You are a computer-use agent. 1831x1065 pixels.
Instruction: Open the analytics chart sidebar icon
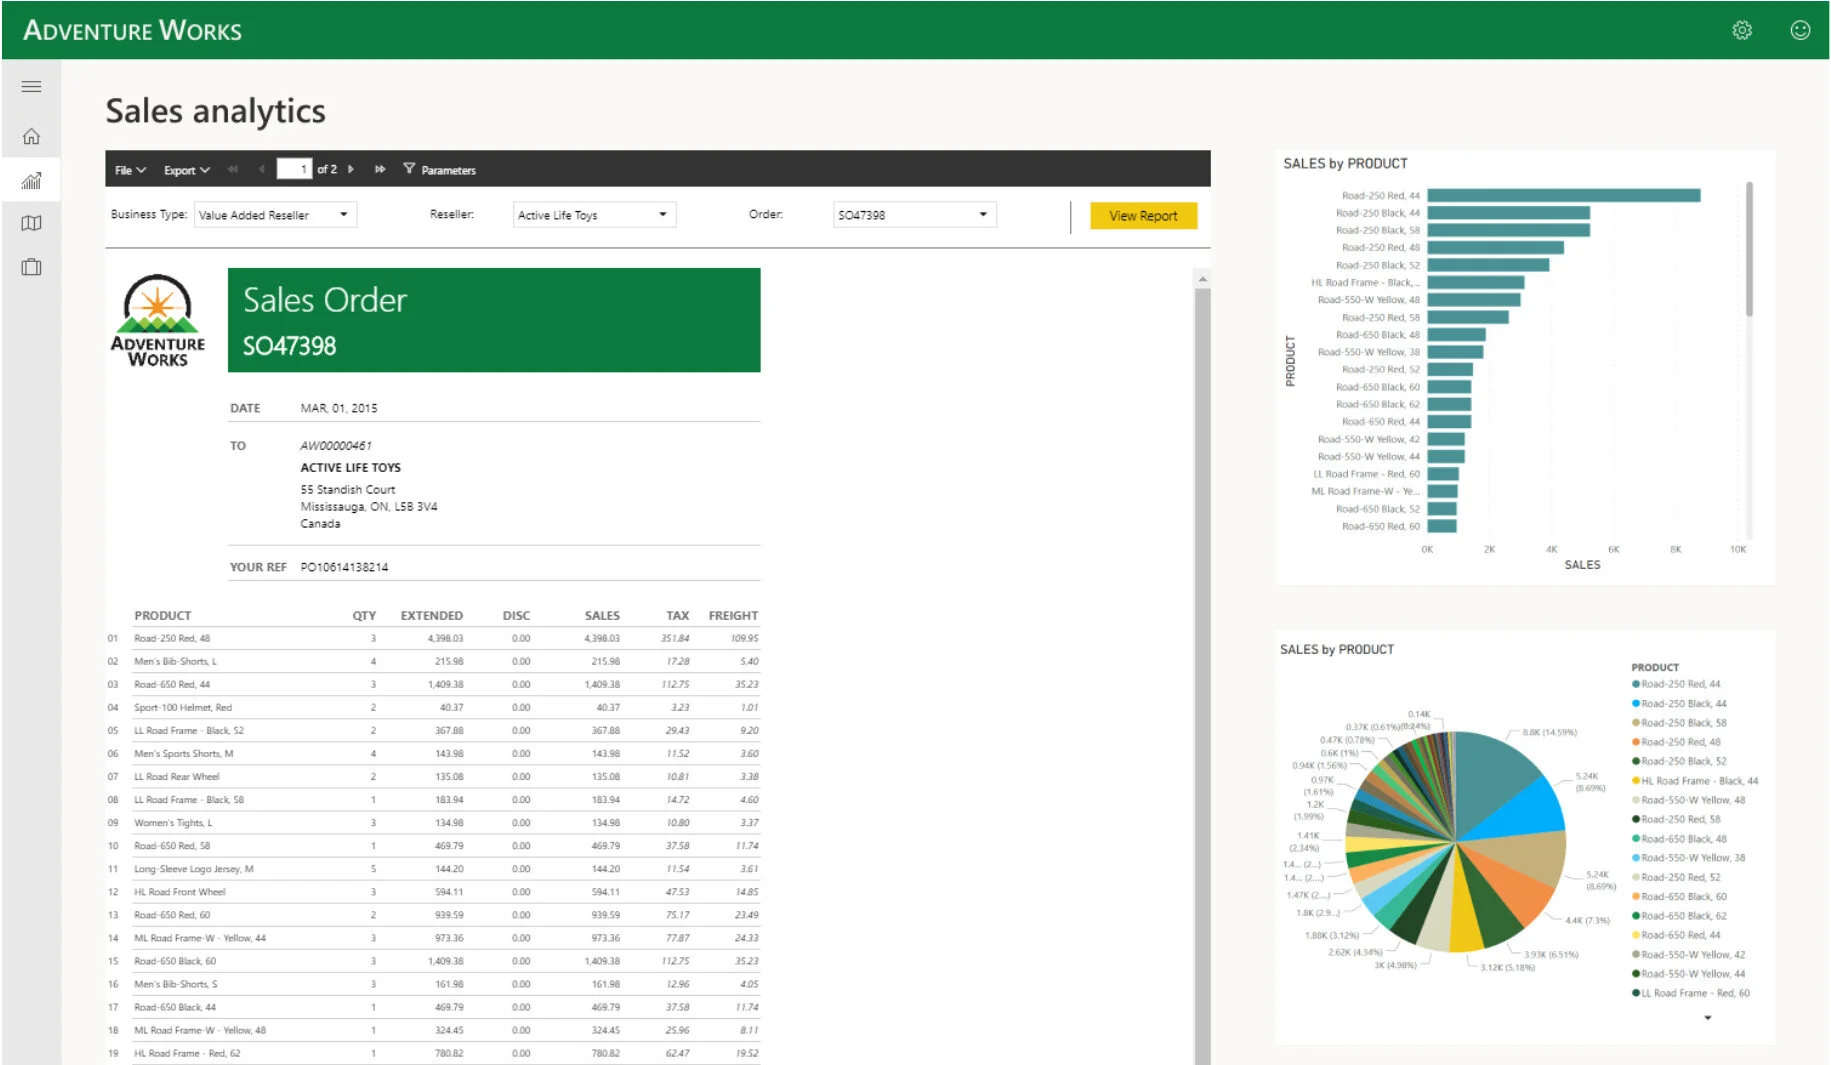point(31,180)
